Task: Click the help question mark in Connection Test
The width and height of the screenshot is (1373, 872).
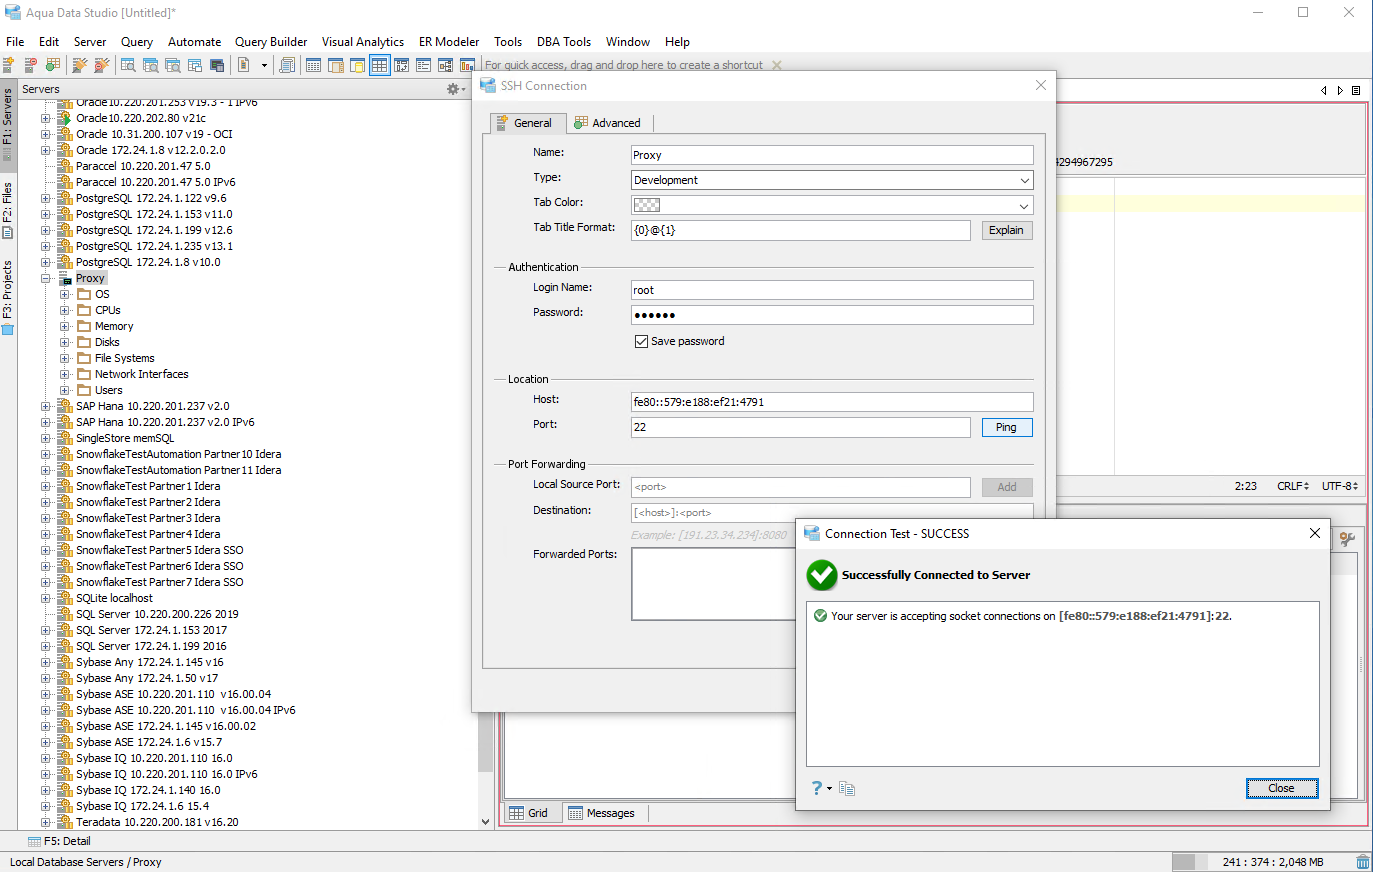Action: [817, 788]
